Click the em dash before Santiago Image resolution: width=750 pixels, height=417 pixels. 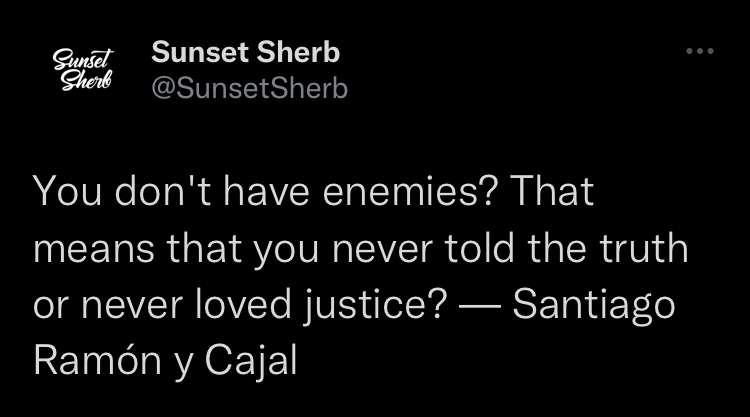pyautogui.click(x=480, y=307)
